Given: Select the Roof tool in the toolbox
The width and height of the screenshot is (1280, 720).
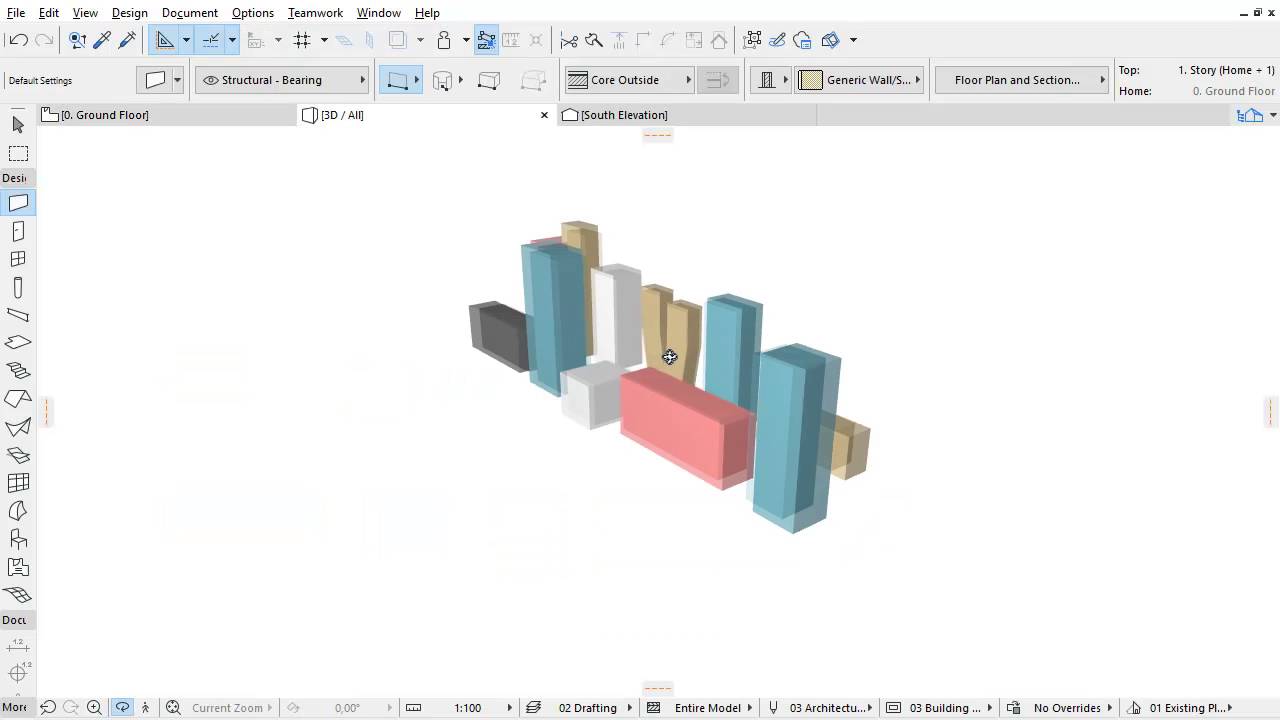Looking at the screenshot, I should click(x=18, y=399).
